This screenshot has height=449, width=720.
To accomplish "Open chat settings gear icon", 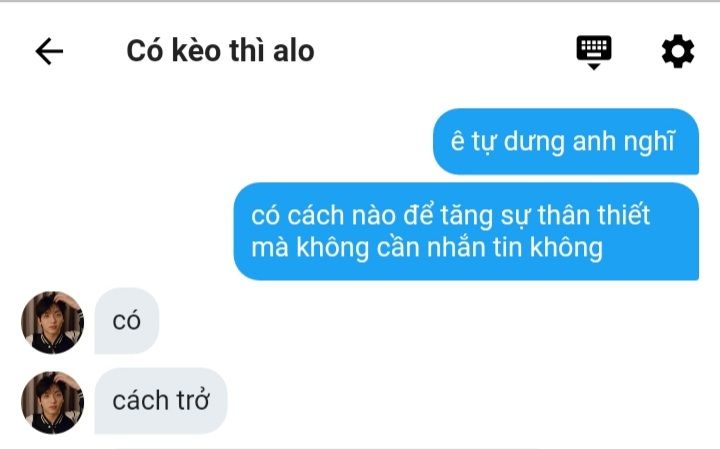I will [x=678, y=51].
